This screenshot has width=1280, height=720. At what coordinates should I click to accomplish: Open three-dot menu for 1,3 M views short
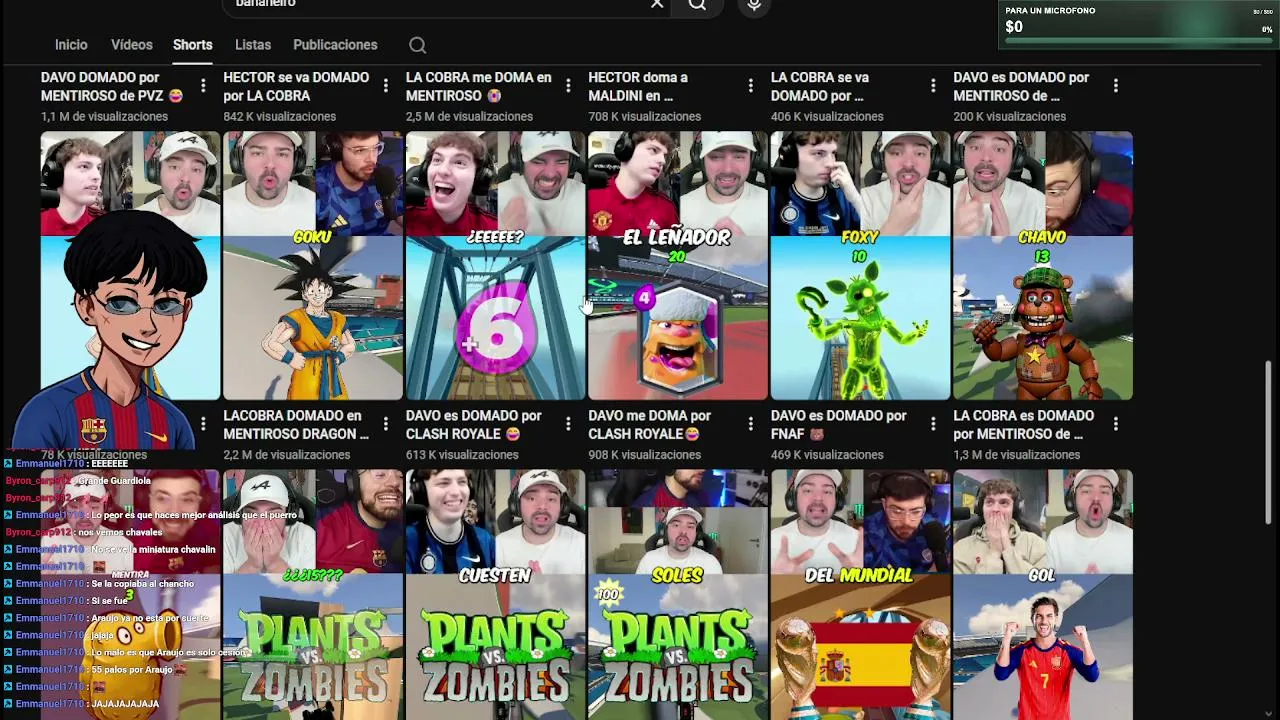[x=1115, y=425]
